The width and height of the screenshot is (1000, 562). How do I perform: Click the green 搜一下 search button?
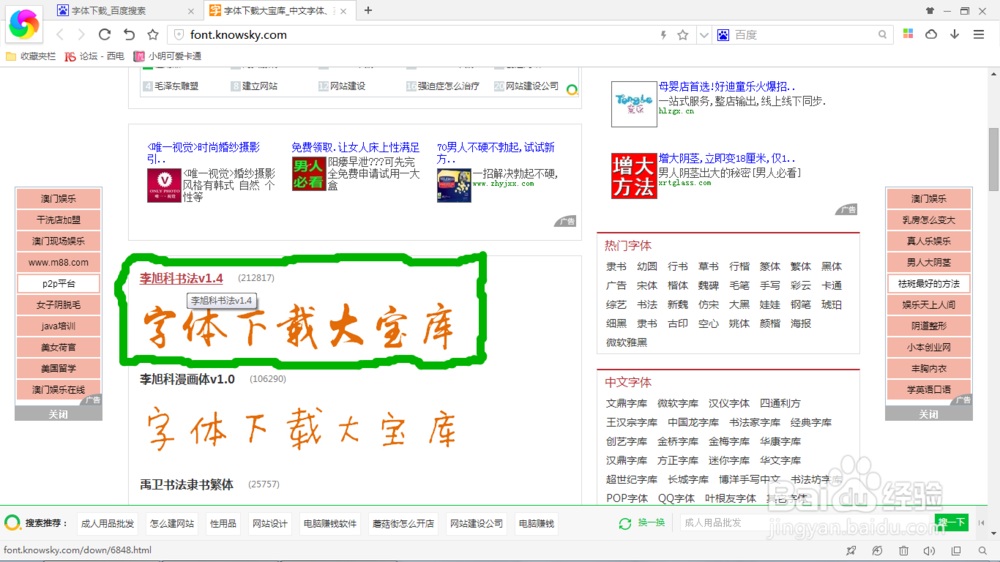[951, 522]
